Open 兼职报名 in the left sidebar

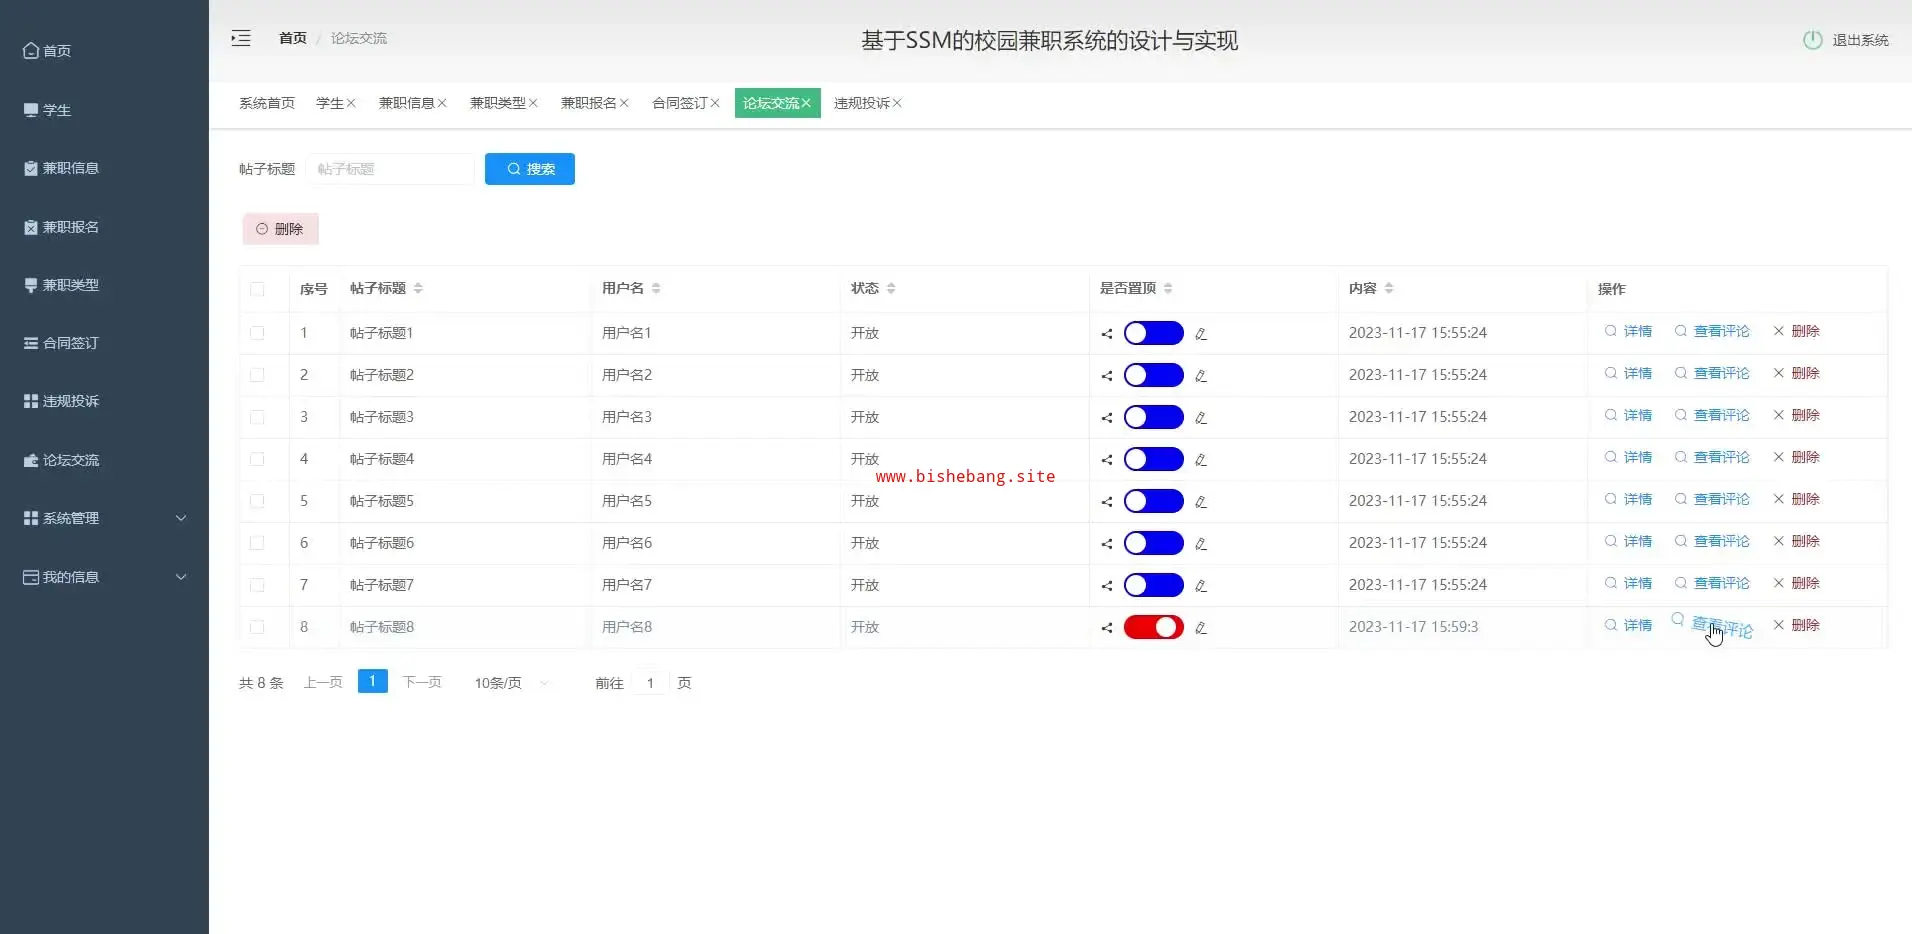pyautogui.click(x=70, y=227)
